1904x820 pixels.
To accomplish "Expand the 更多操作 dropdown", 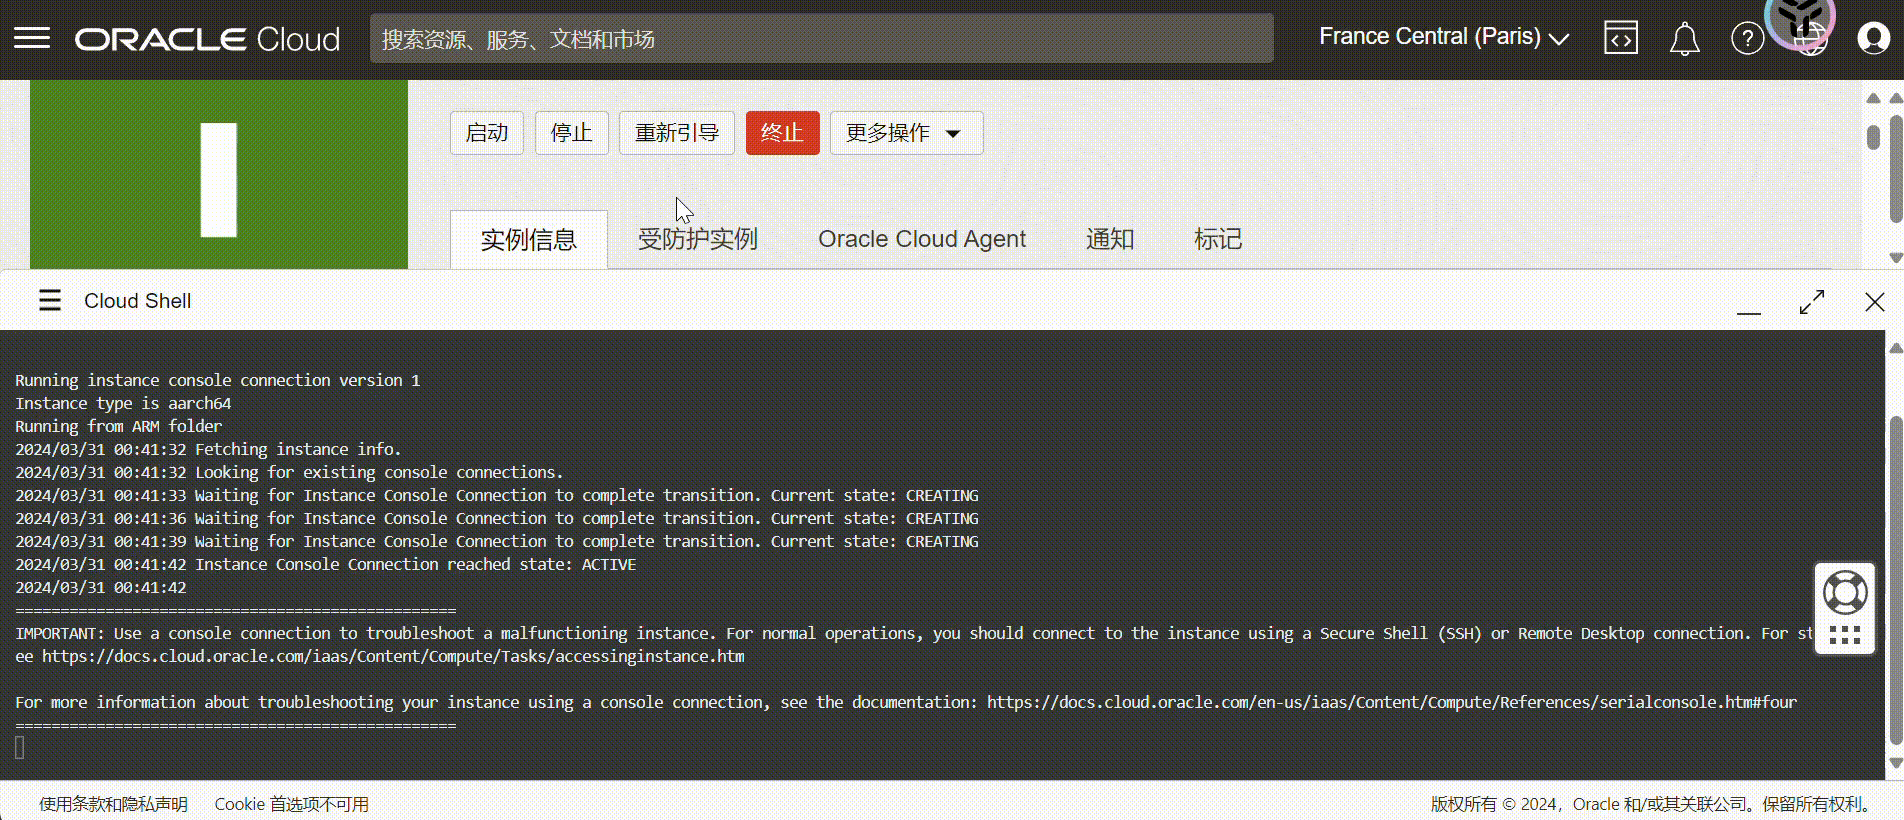I will 905,133.
